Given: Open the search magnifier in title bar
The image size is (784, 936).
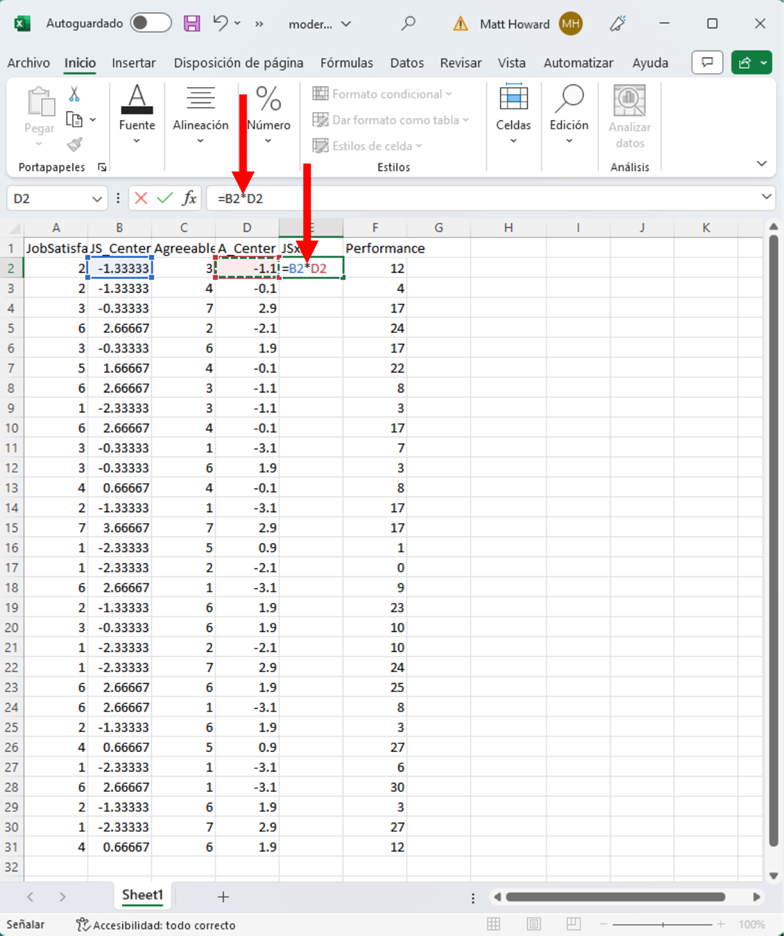Looking at the screenshot, I should pyautogui.click(x=408, y=23).
